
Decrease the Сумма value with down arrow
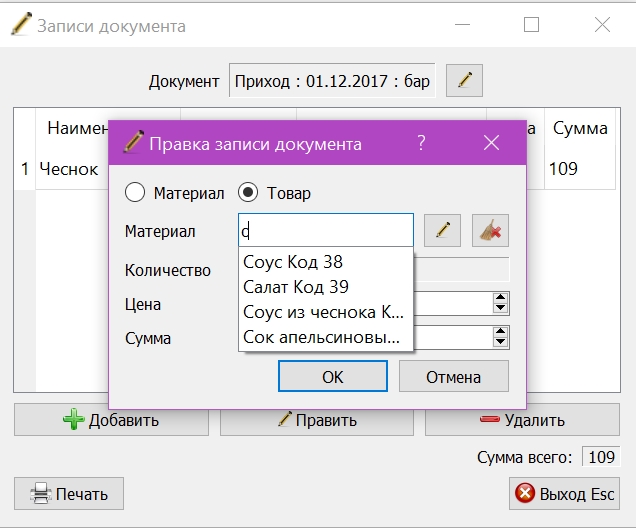pyautogui.click(x=501, y=342)
